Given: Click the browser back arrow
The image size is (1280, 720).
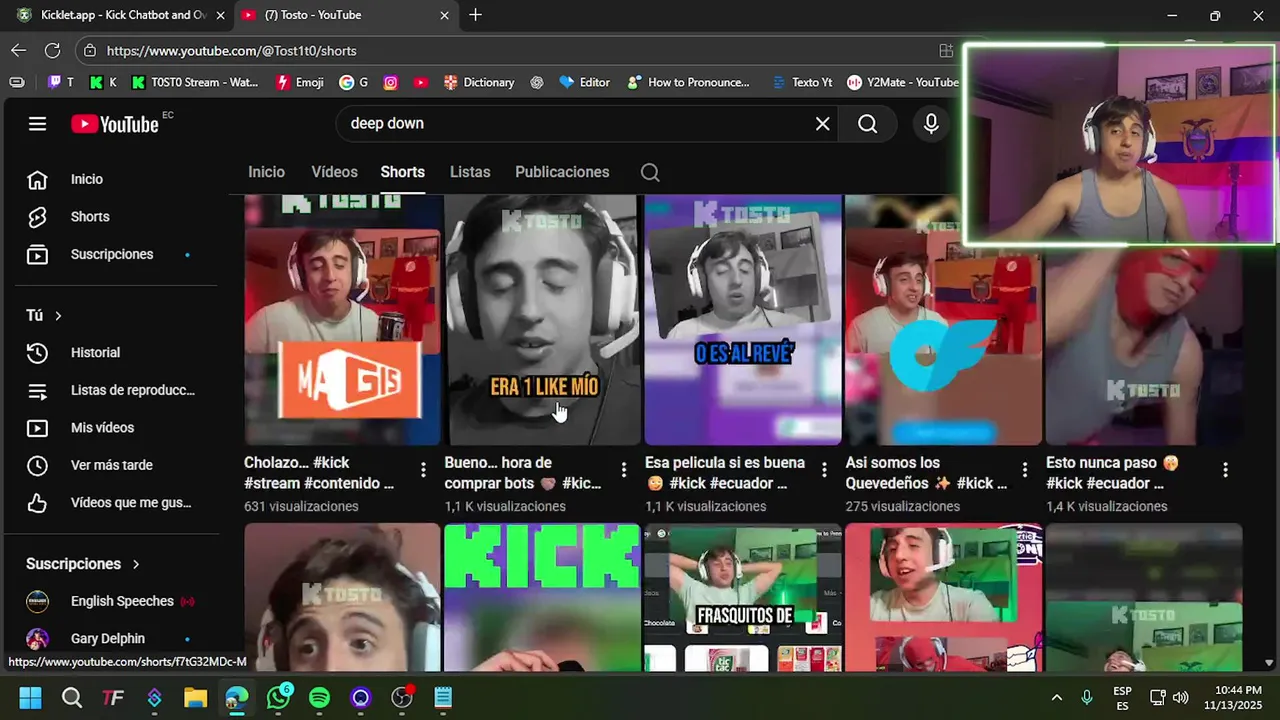Looking at the screenshot, I should point(19,50).
